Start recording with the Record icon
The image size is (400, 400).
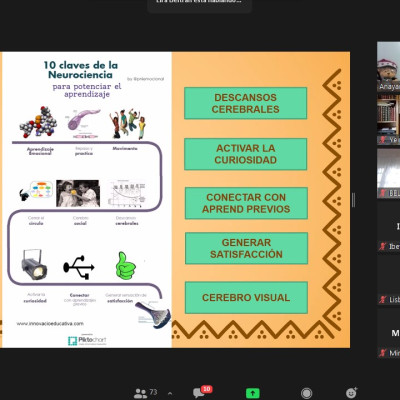click(x=306, y=393)
